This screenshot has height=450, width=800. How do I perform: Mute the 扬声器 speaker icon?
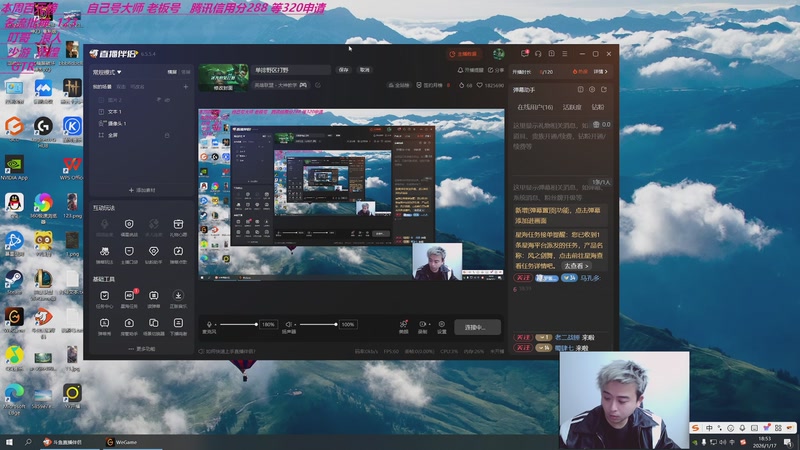288,324
